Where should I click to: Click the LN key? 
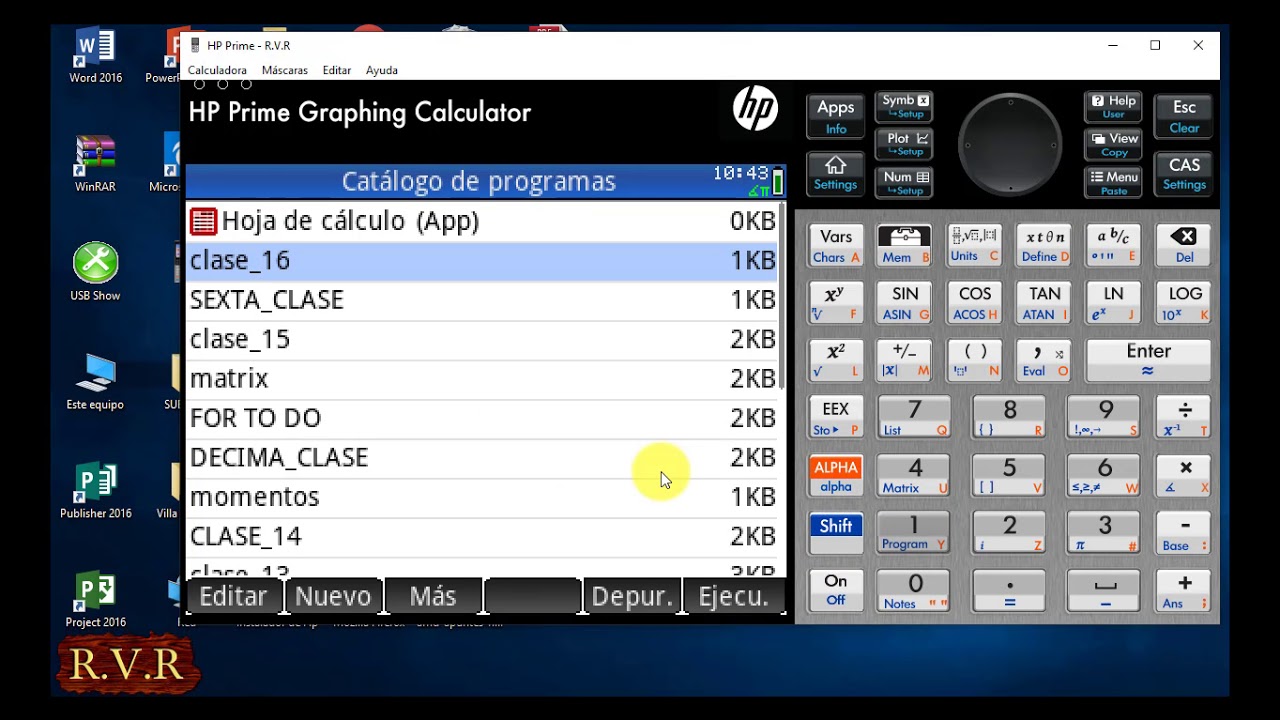coord(1114,304)
